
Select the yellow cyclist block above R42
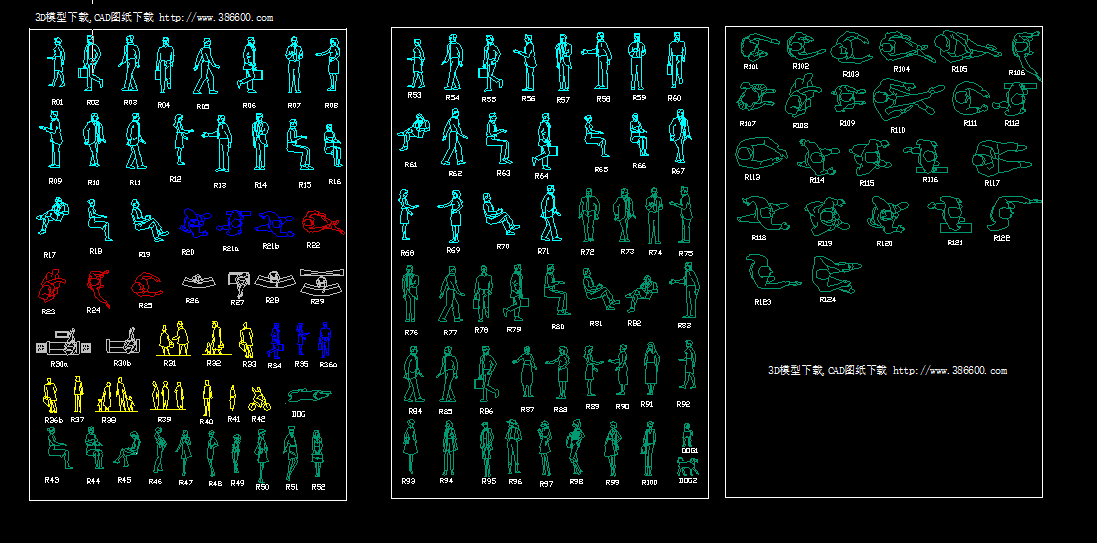point(259,399)
